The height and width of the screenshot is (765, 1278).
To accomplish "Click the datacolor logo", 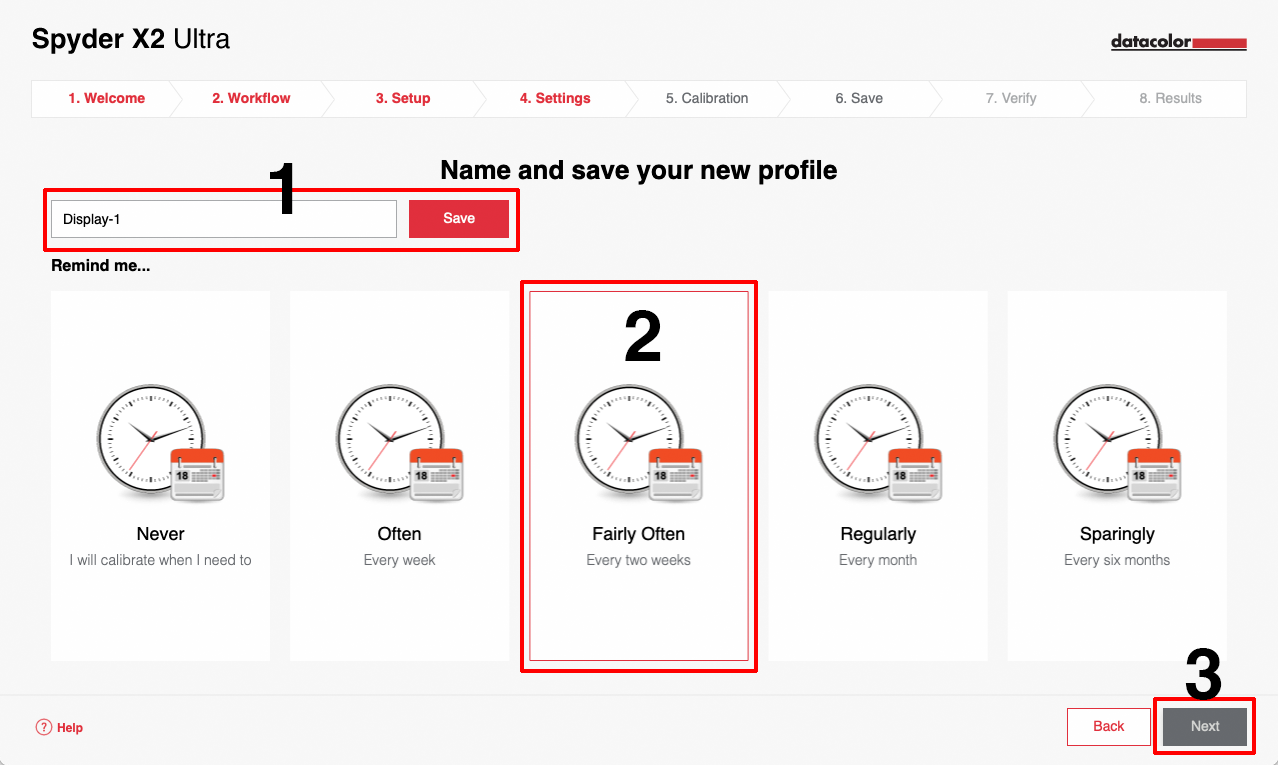I will tap(1179, 42).
